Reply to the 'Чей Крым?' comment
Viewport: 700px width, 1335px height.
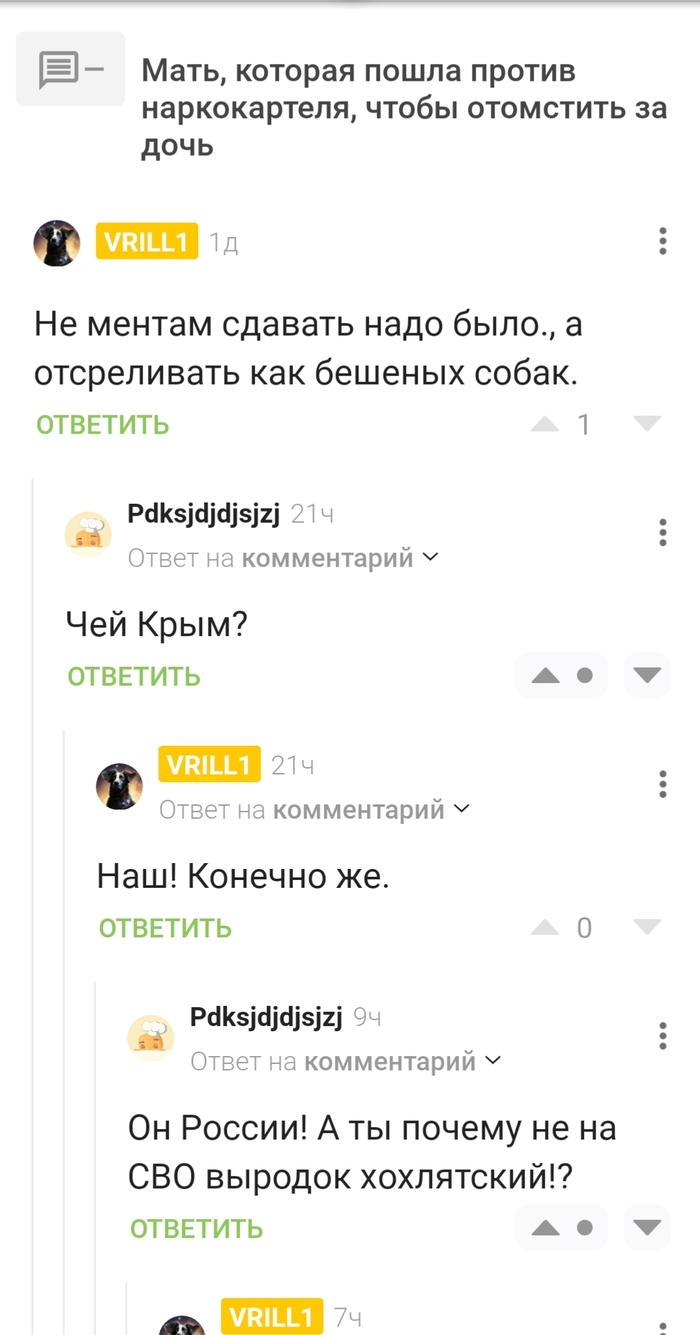(x=134, y=677)
